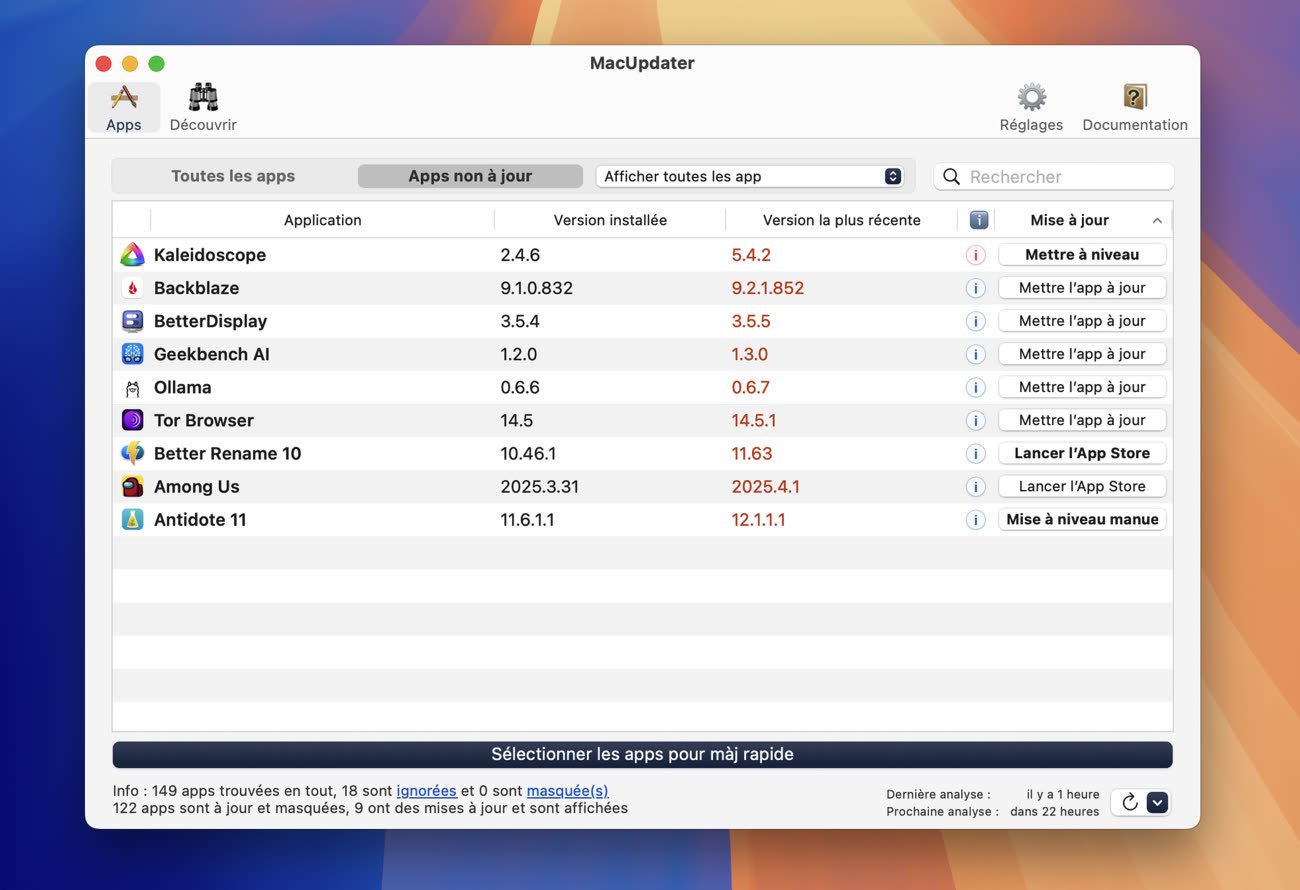This screenshot has height=890, width=1300.
Task: Show info for BetterDisplay update
Action: tap(976, 321)
